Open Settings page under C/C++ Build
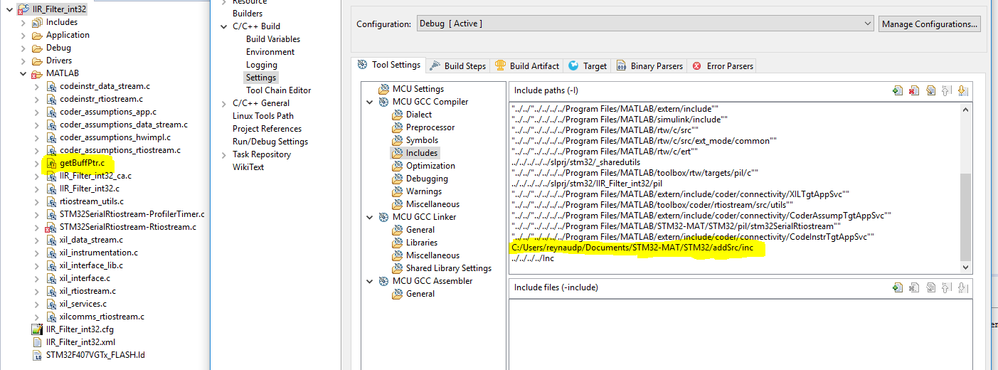The width and height of the screenshot is (998, 370). tap(261, 77)
